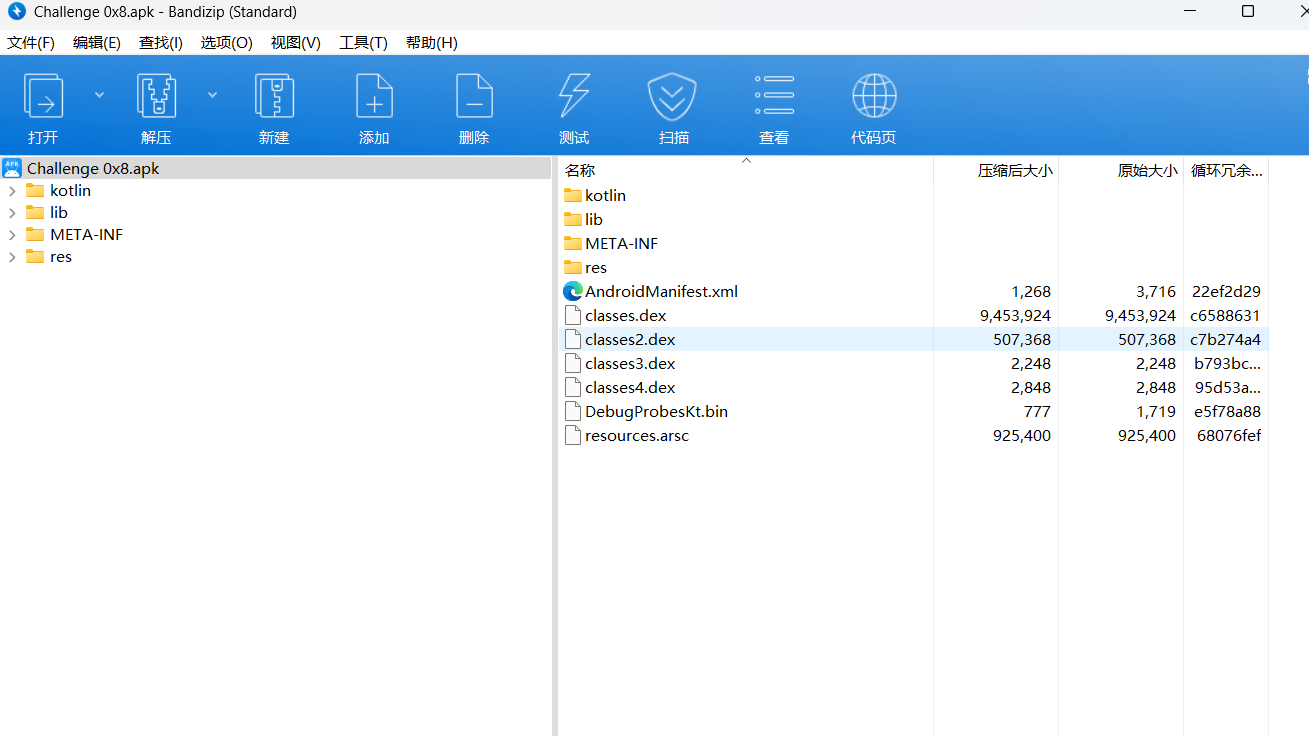
Task: Sort by 压缩后大小 column header
Action: tap(1014, 171)
